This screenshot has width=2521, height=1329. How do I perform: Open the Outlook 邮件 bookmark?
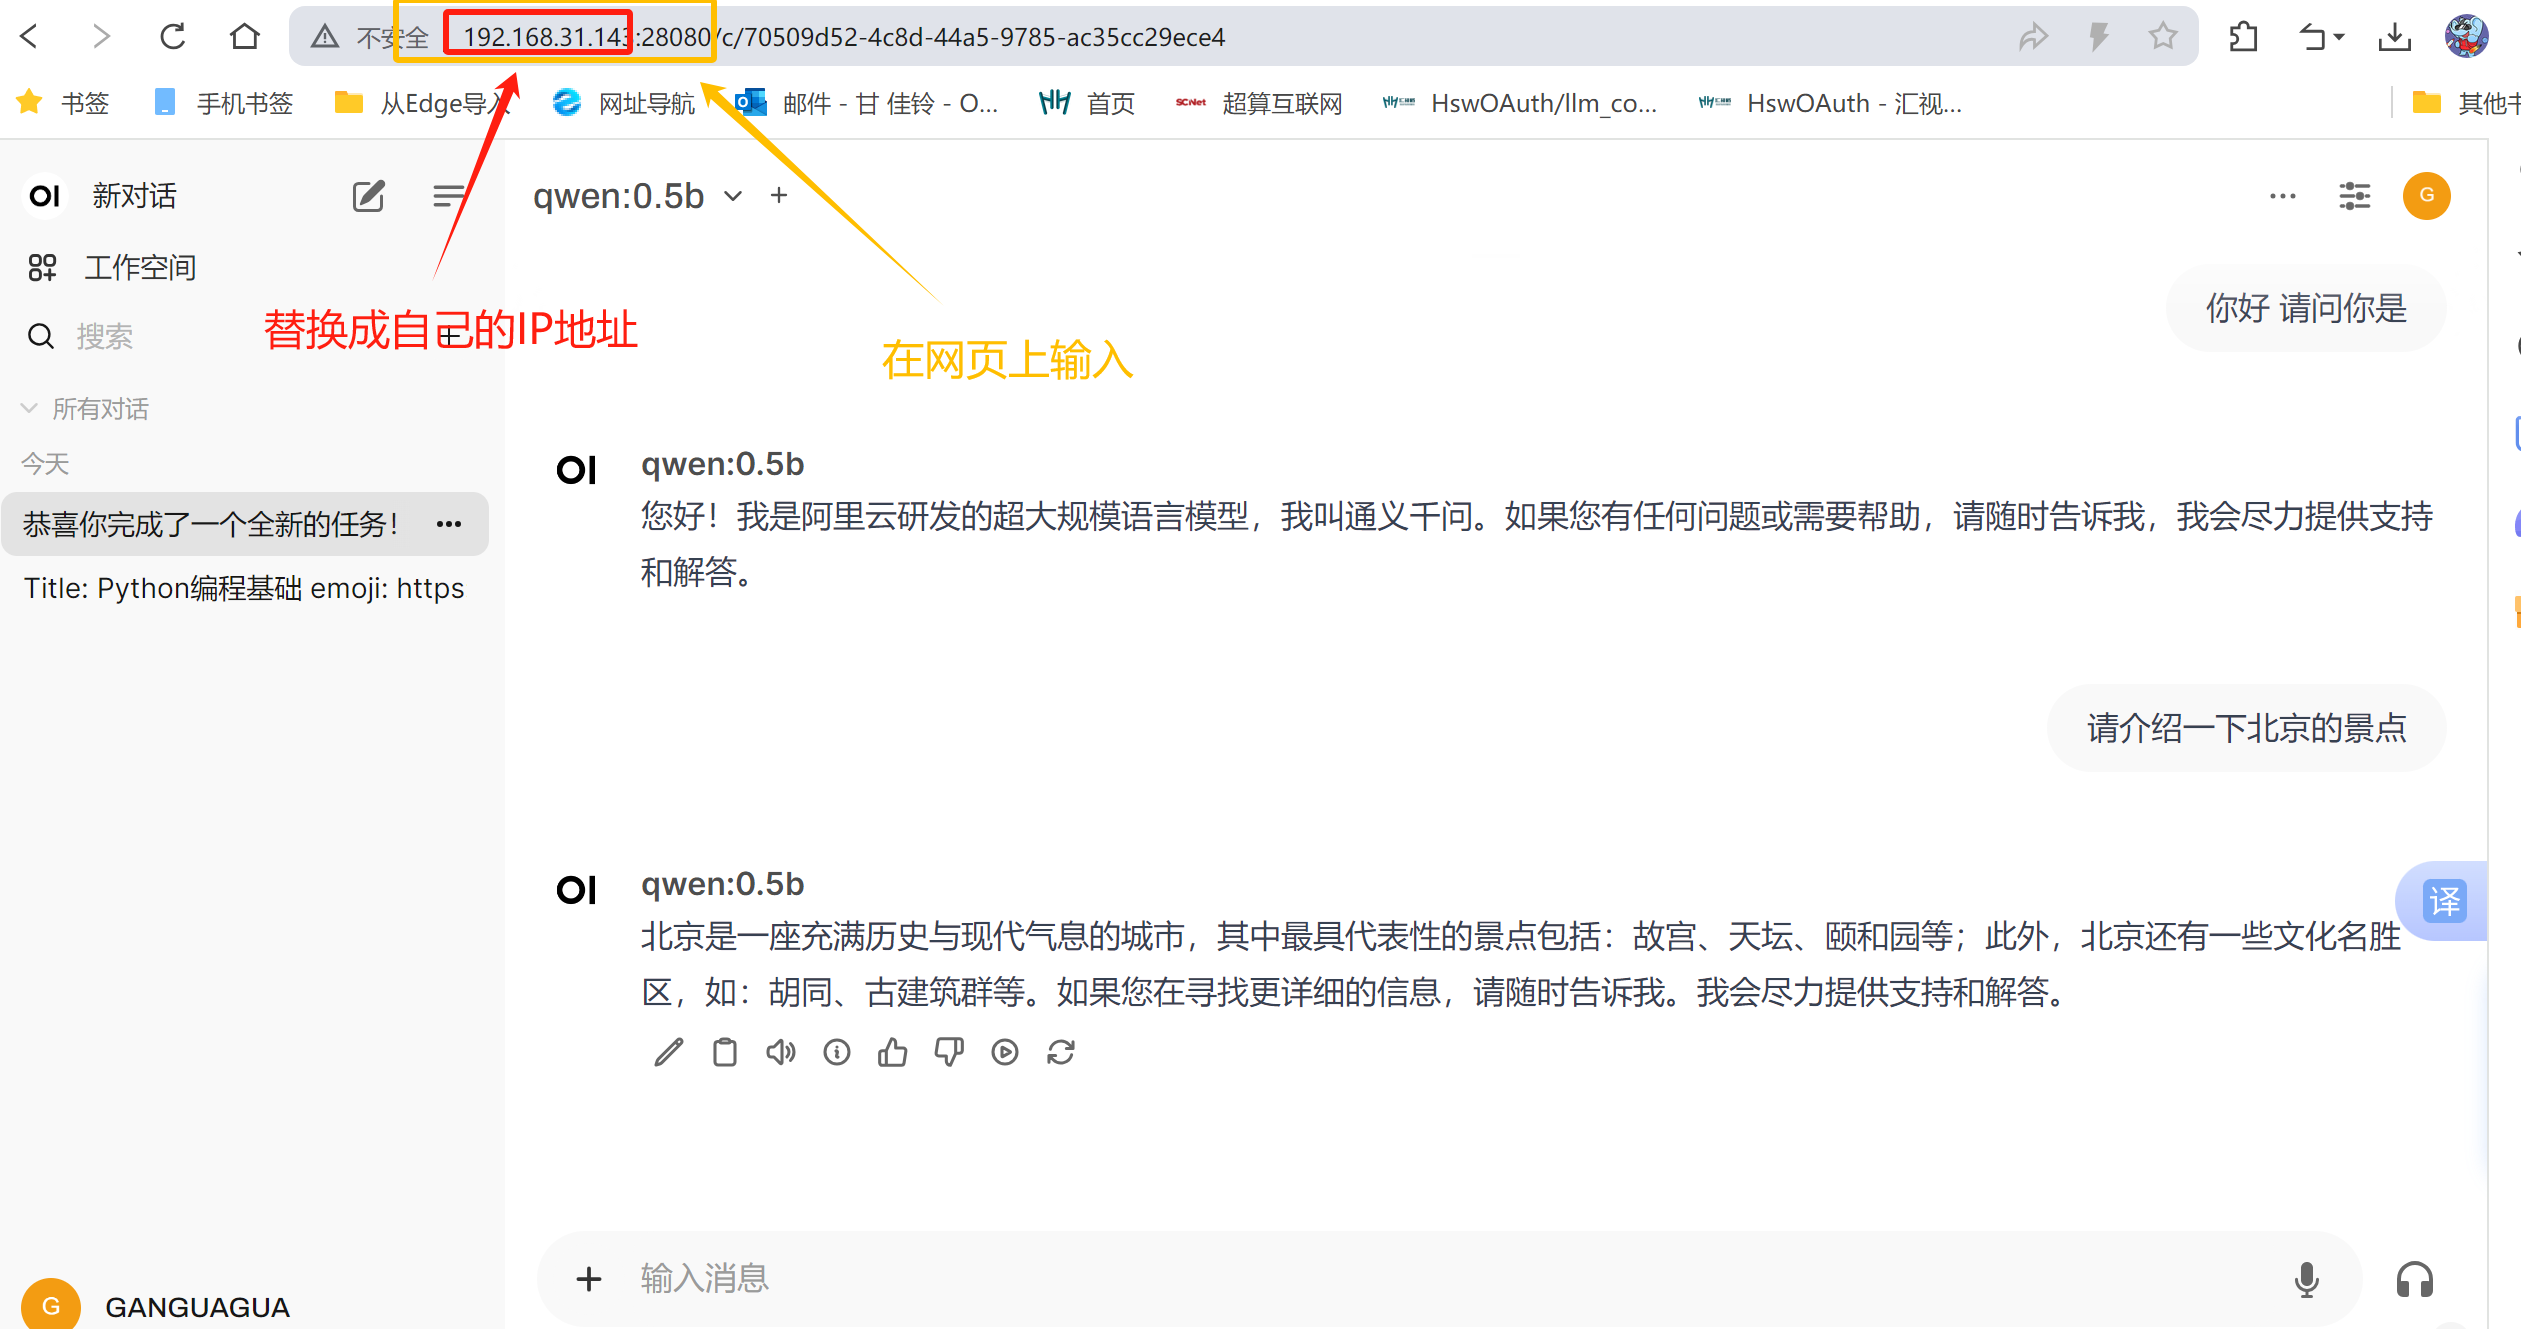866,103
